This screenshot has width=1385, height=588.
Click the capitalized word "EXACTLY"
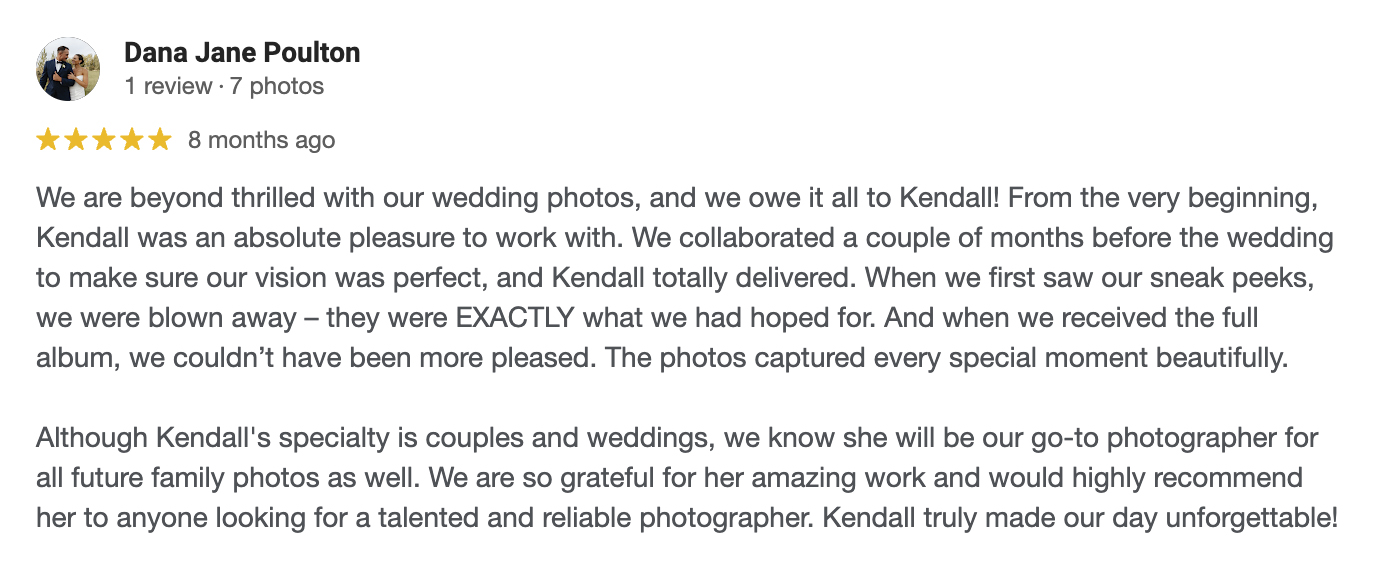click(x=515, y=319)
